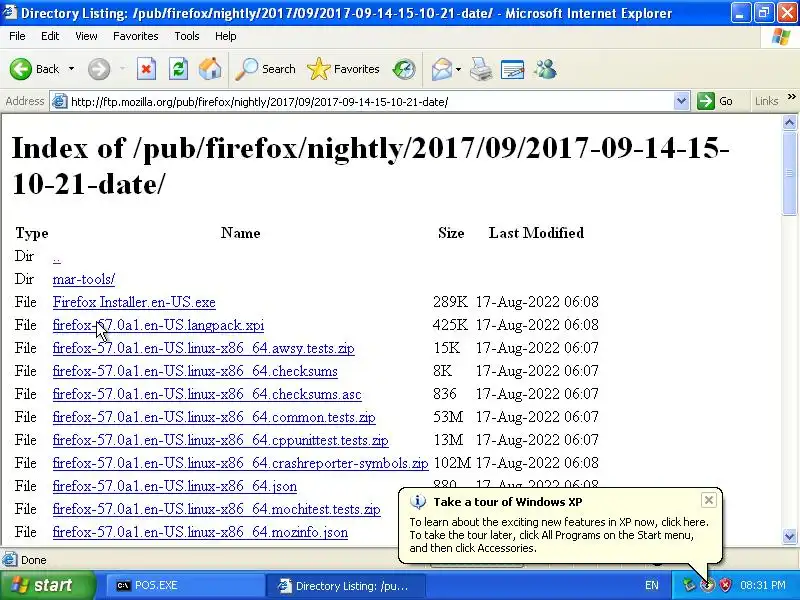
Task: Open the File menu
Action: point(17,36)
